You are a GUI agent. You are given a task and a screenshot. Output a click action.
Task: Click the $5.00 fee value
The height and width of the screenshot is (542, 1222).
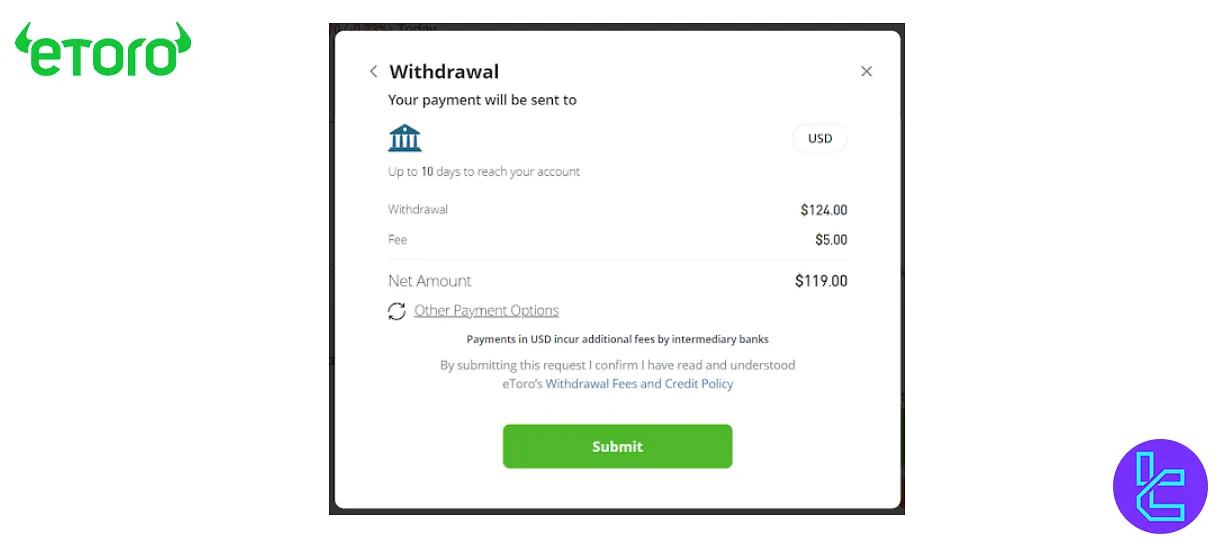coord(830,240)
